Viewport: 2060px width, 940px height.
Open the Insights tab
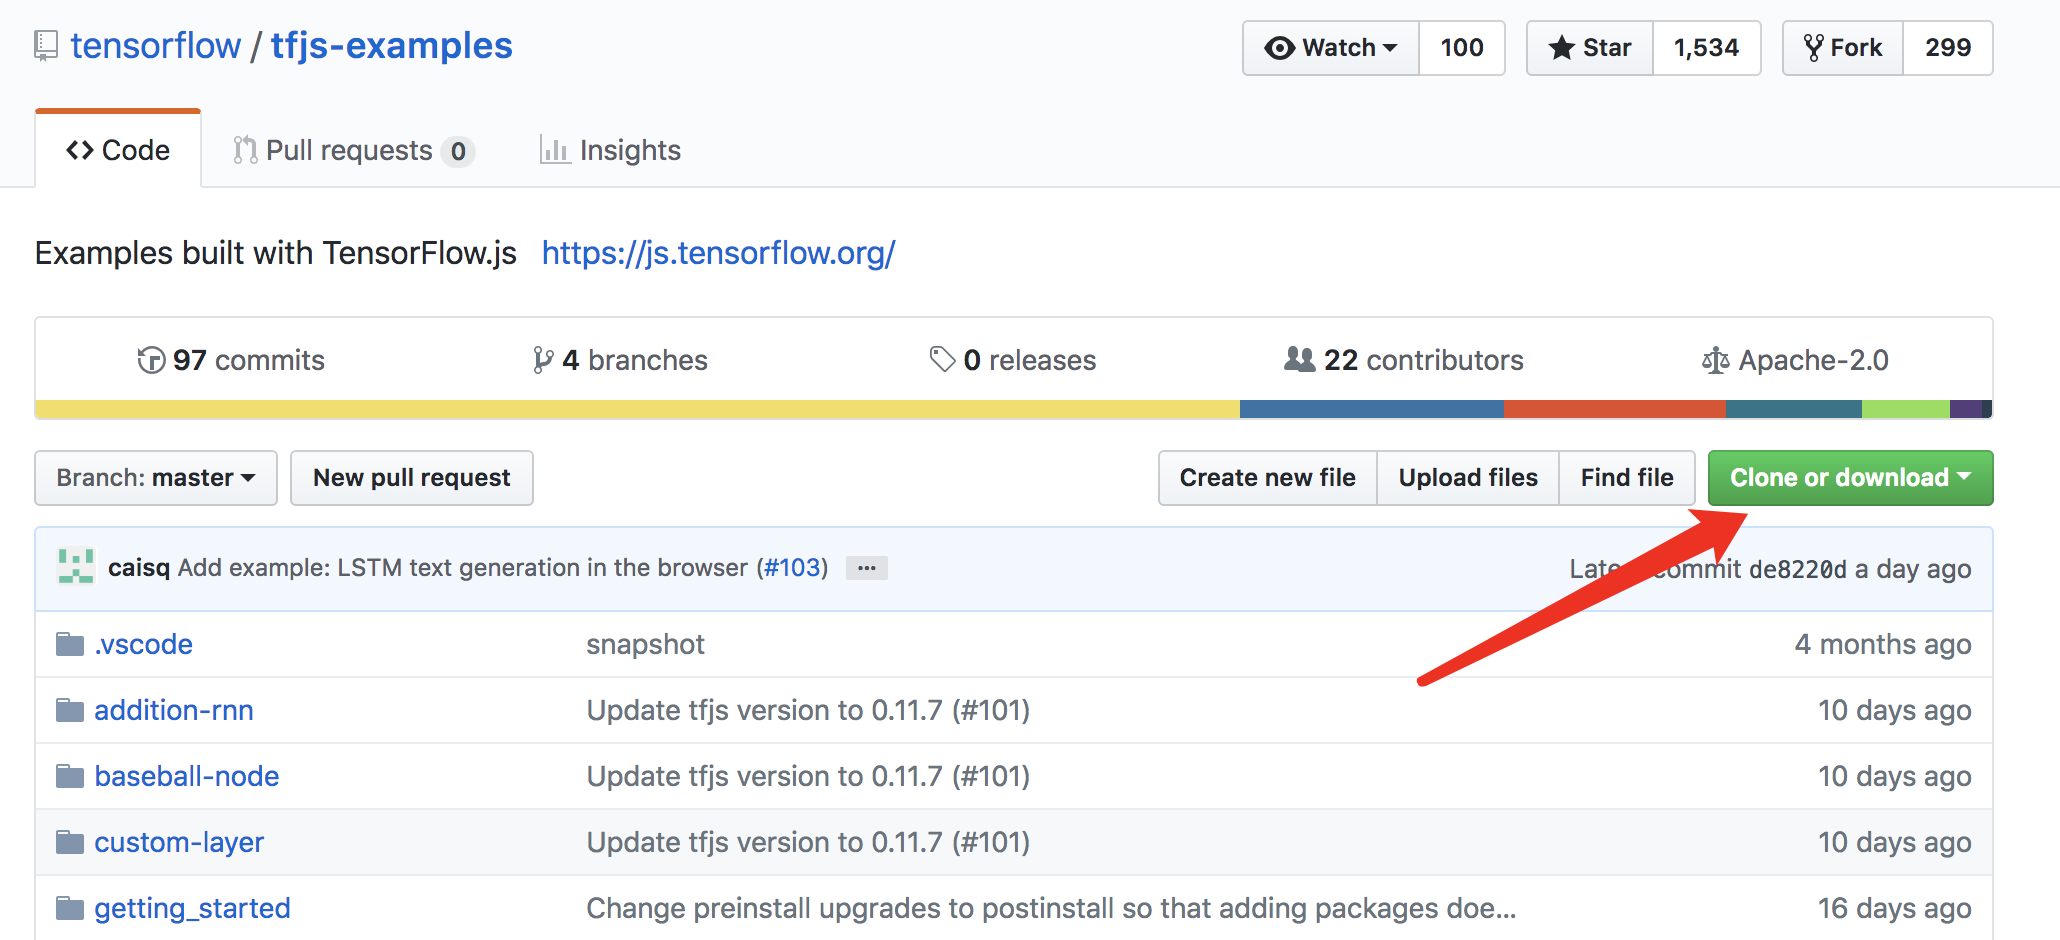click(610, 150)
